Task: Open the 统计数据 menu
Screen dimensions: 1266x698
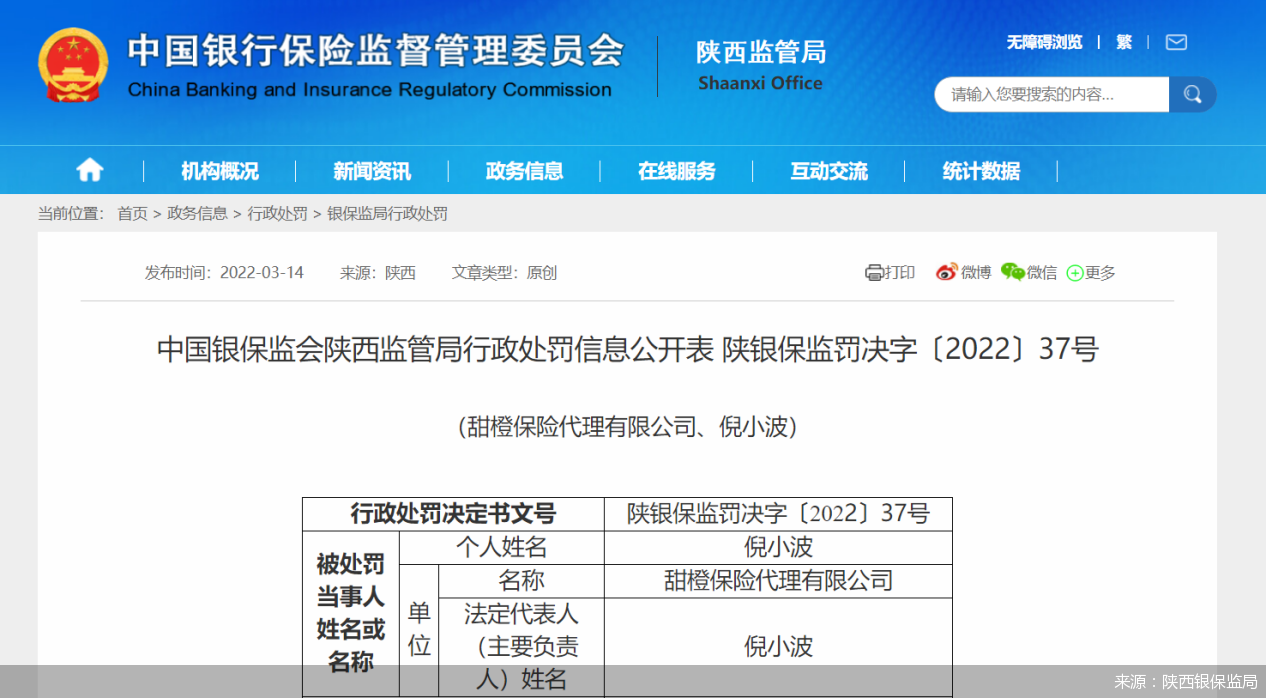Action: tap(981, 171)
